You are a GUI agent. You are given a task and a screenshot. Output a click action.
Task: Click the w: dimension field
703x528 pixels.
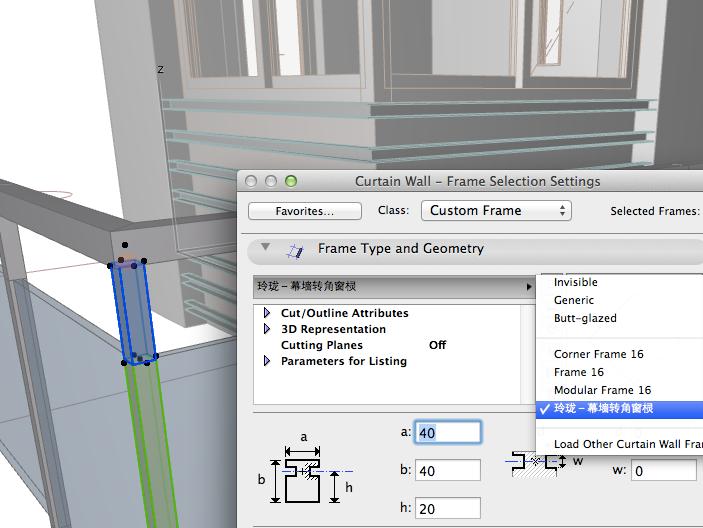[664, 470]
